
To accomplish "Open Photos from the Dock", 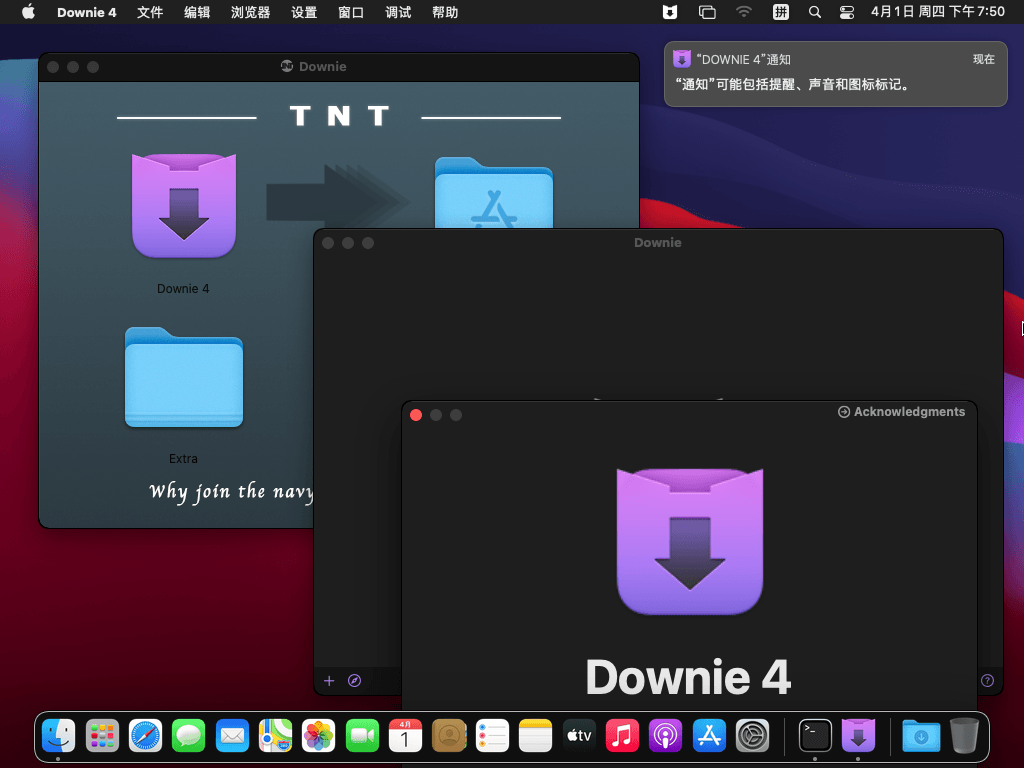I will click(x=319, y=736).
